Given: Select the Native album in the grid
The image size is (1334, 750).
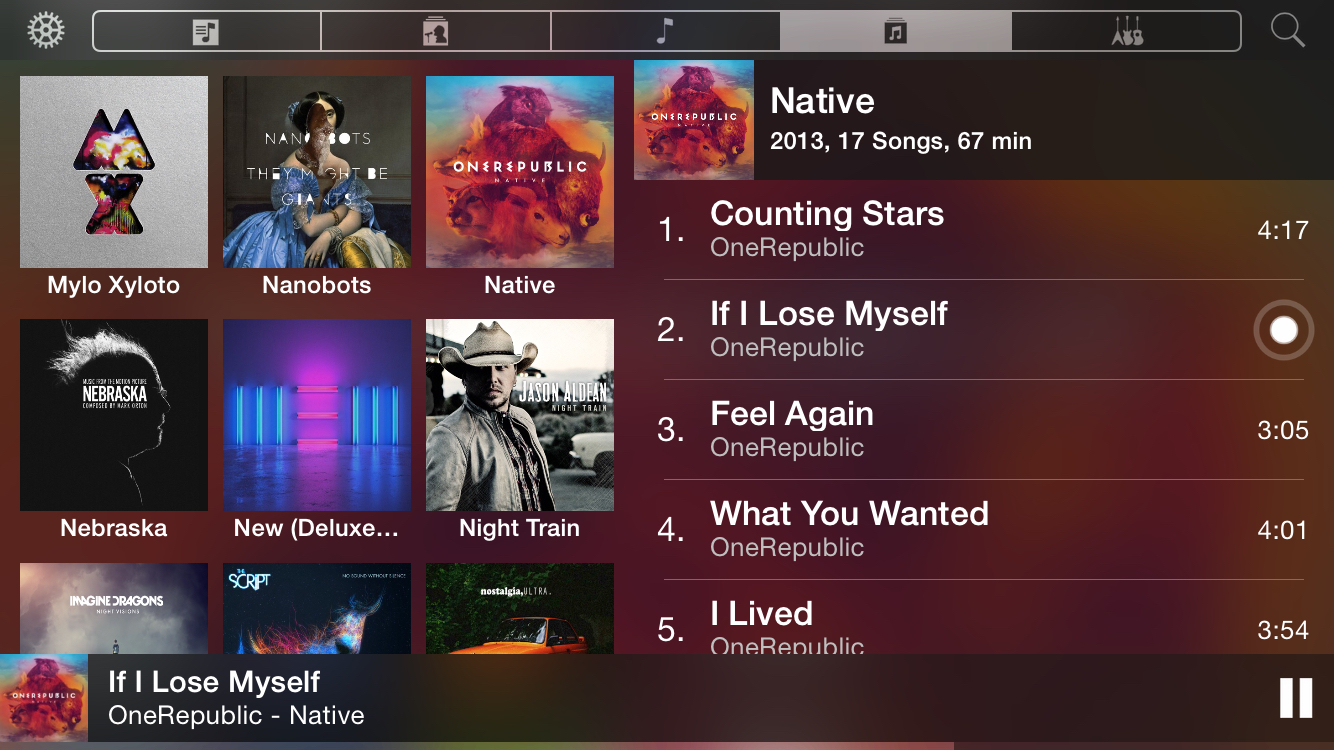Looking at the screenshot, I should (520, 172).
